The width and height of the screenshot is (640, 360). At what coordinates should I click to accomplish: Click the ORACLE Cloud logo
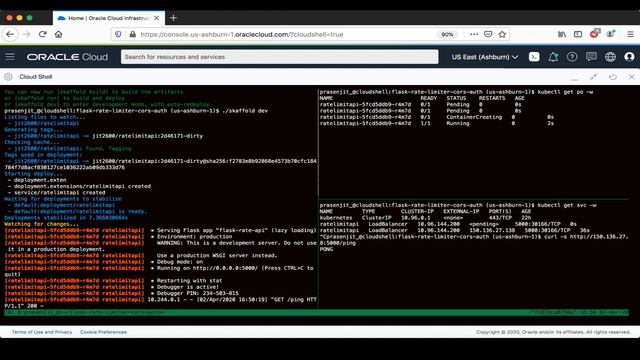coord(67,57)
